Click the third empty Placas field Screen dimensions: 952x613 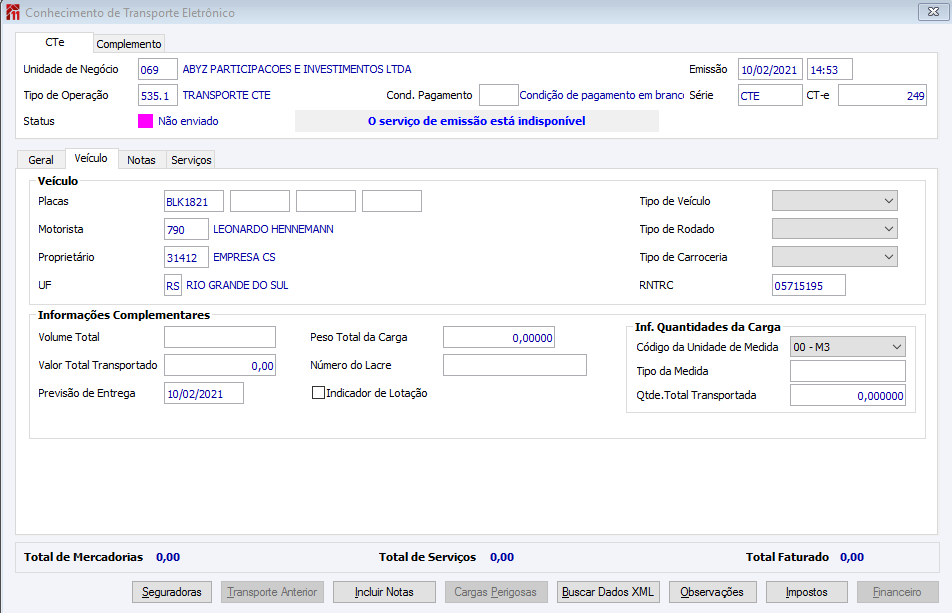click(326, 201)
